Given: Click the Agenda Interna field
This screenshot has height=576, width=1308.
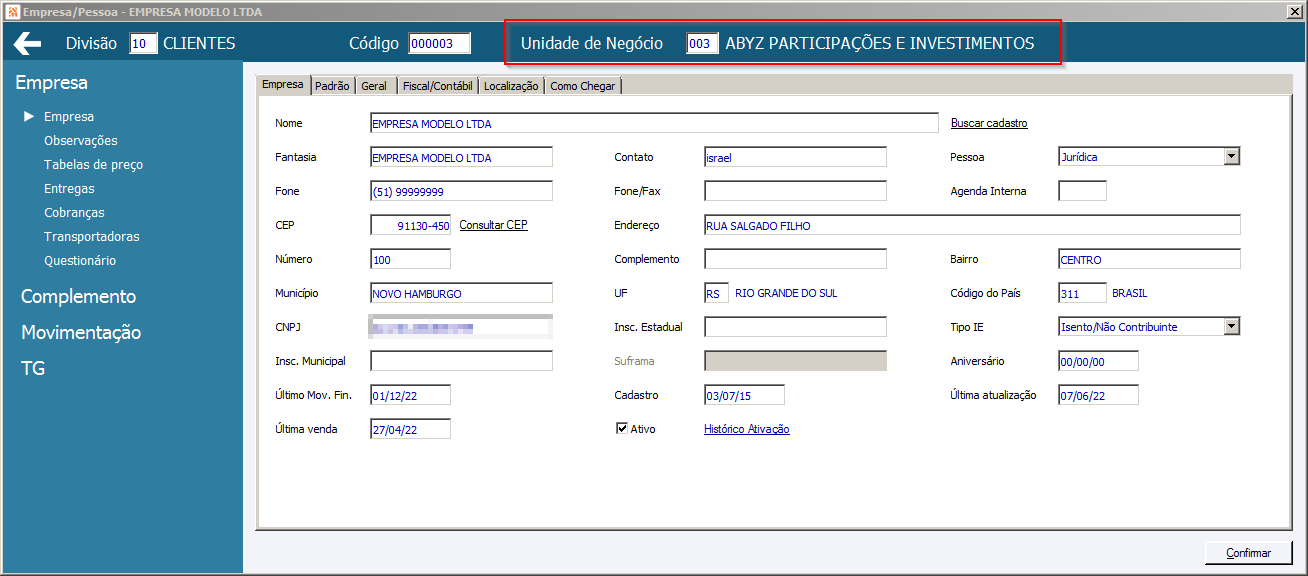Looking at the screenshot, I should click(1082, 191).
